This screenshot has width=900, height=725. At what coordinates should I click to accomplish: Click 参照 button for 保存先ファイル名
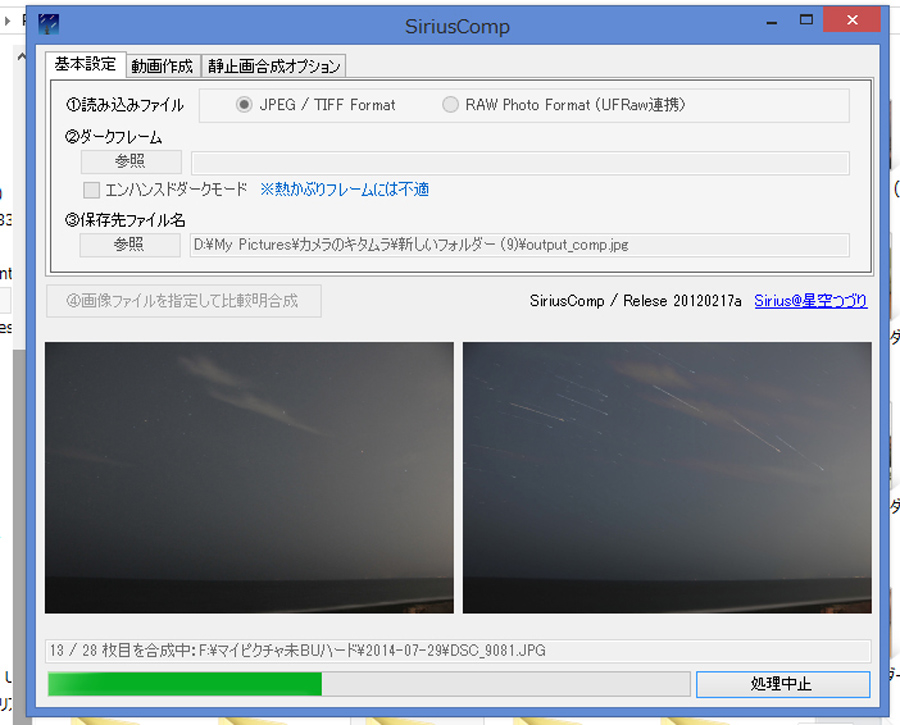pos(130,245)
